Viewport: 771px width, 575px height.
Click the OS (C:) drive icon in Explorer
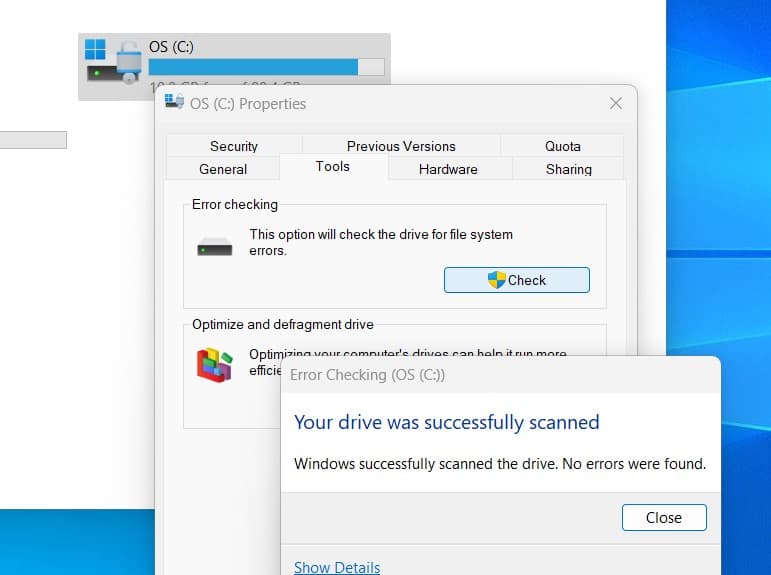113,61
